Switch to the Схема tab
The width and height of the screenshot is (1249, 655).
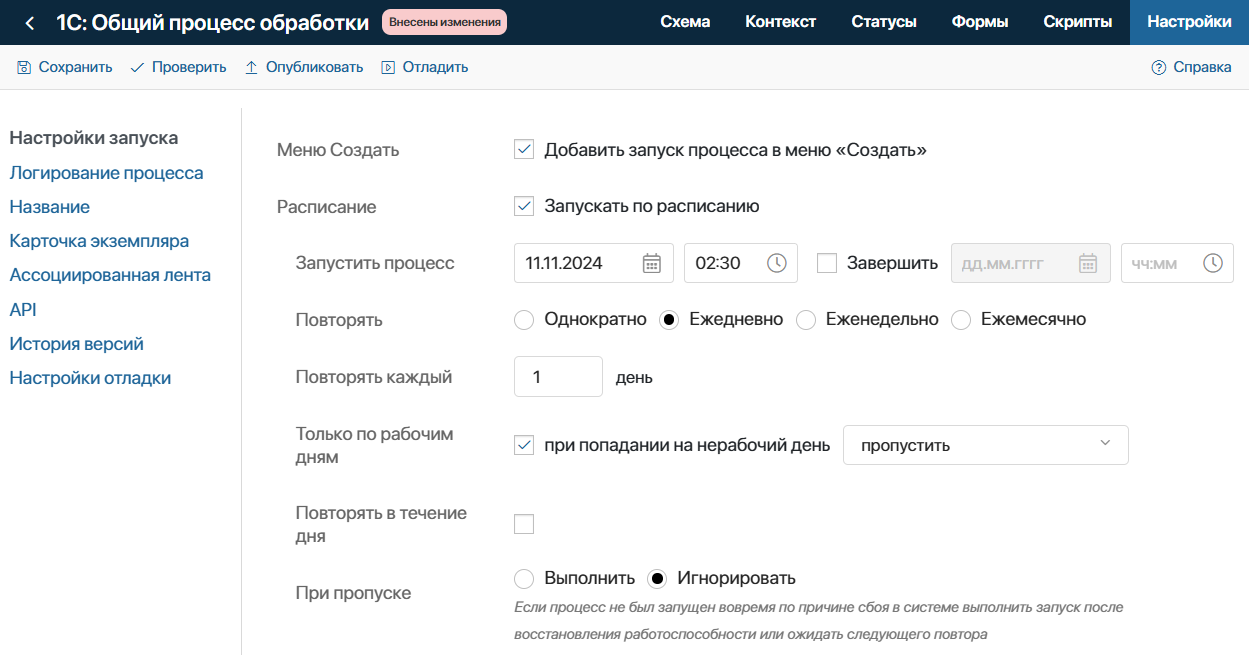tap(686, 22)
